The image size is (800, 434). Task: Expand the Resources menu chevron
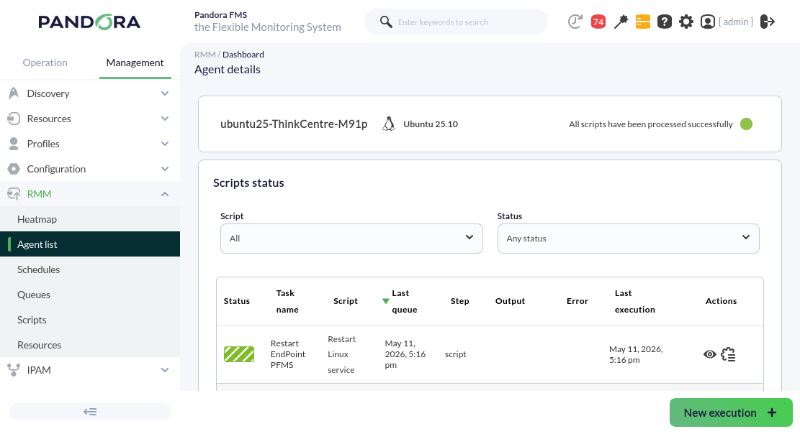pyautogui.click(x=165, y=118)
